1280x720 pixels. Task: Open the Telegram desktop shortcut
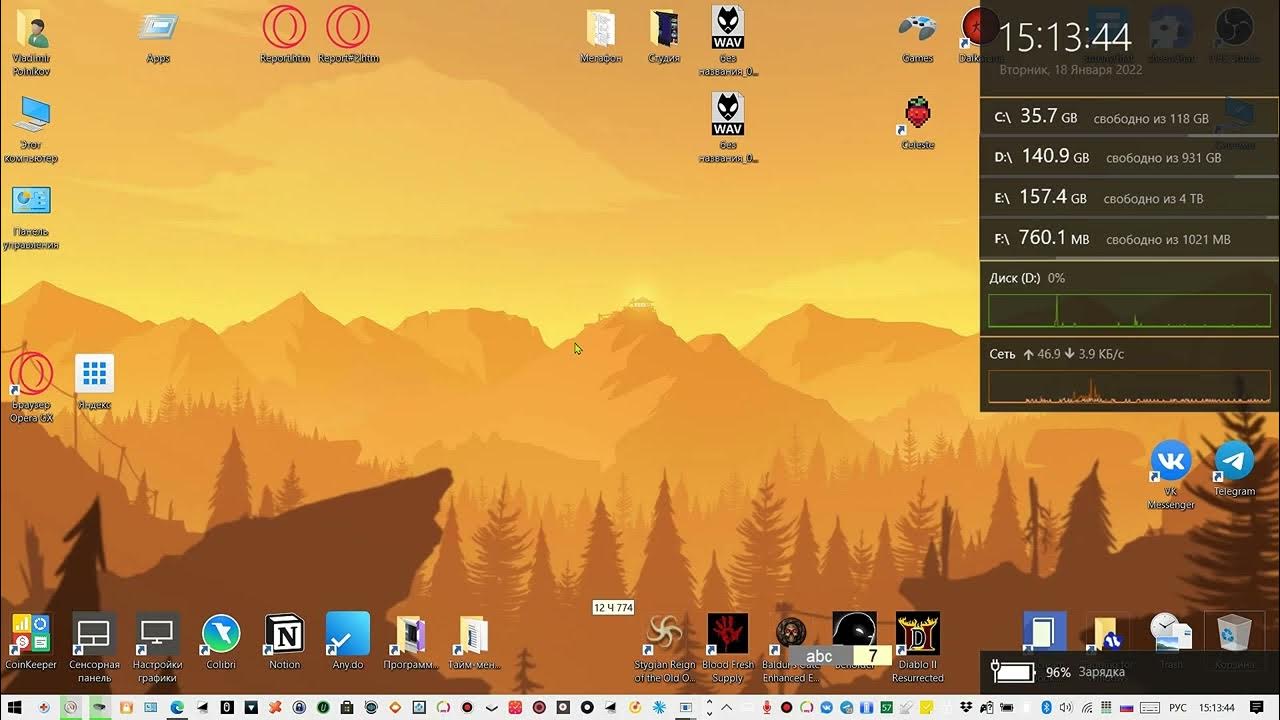[x=1234, y=468]
